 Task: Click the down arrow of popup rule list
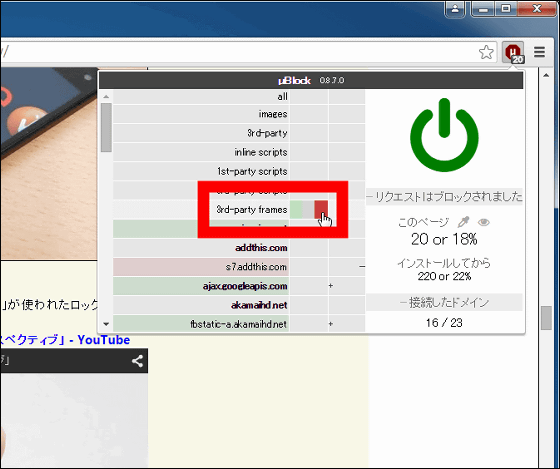tap(106, 324)
